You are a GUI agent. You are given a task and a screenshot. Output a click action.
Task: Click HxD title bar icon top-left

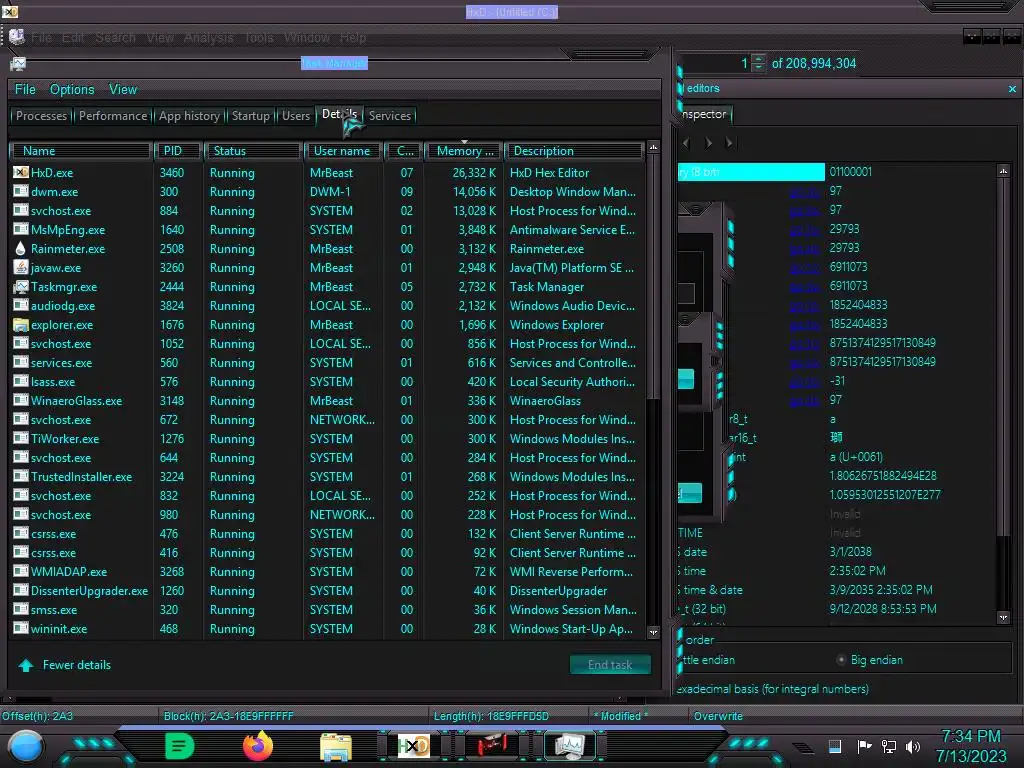(10, 11)
